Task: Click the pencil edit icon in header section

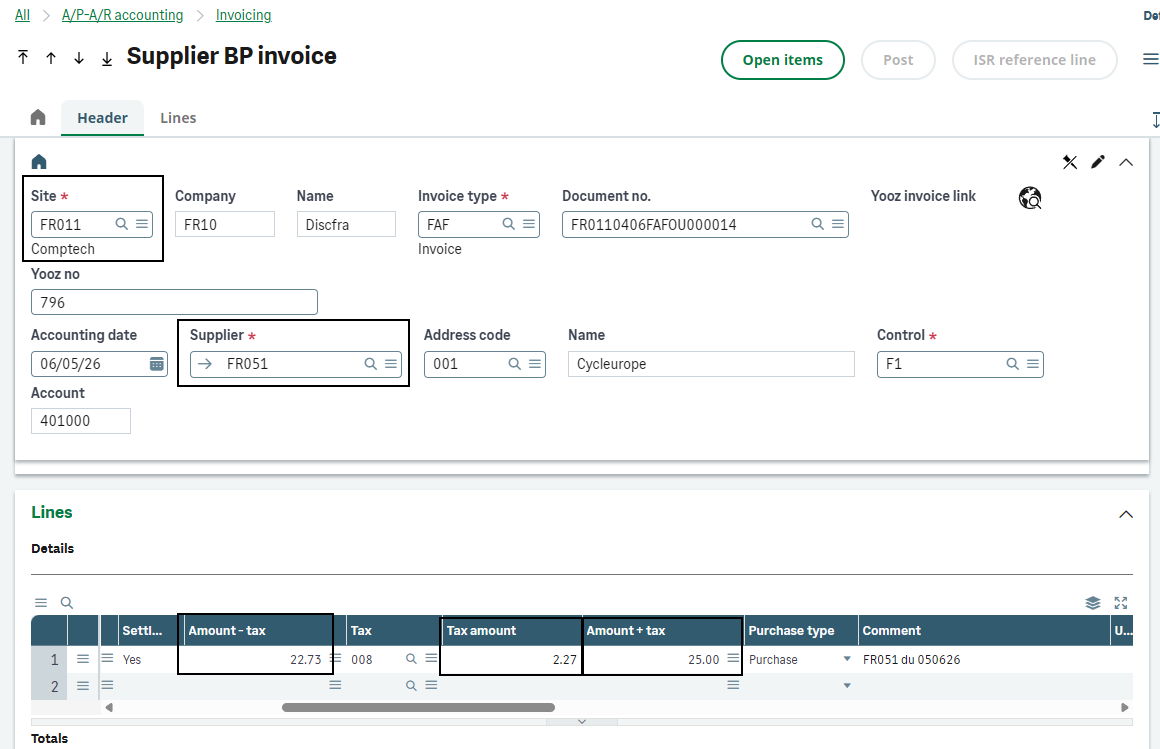Action: pos(1098,162)
